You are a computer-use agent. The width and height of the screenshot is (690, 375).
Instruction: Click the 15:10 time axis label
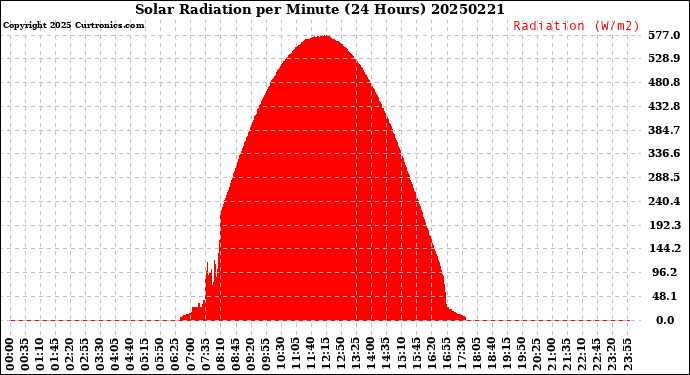[x=401, y=355]
